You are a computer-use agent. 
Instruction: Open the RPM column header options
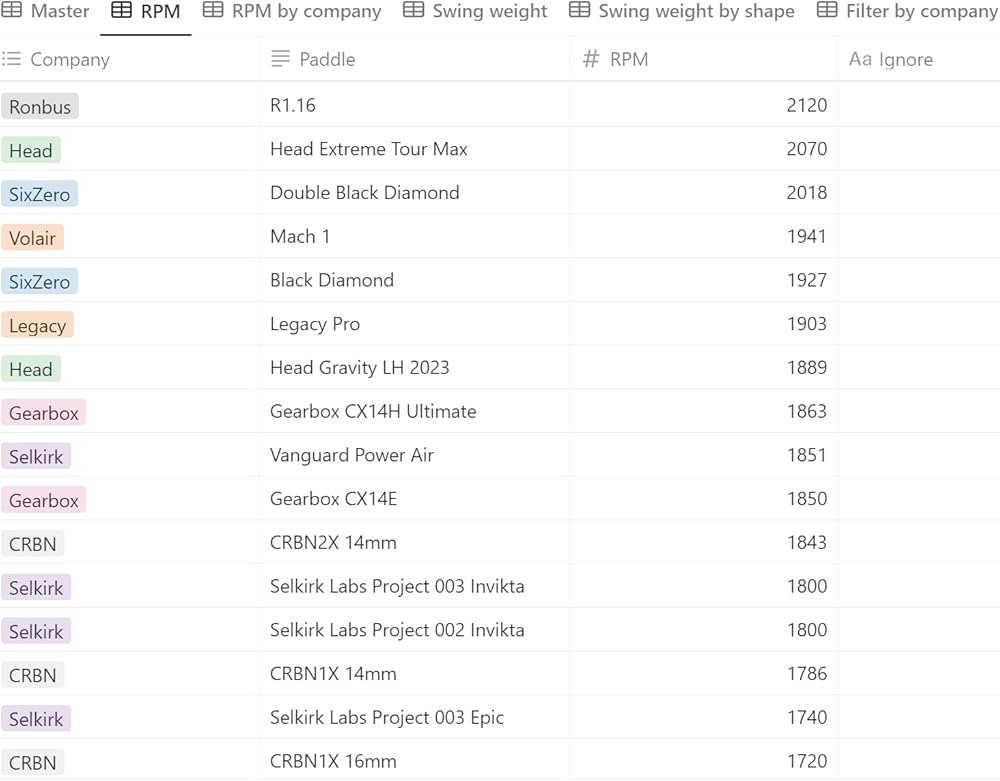(628, 60)
